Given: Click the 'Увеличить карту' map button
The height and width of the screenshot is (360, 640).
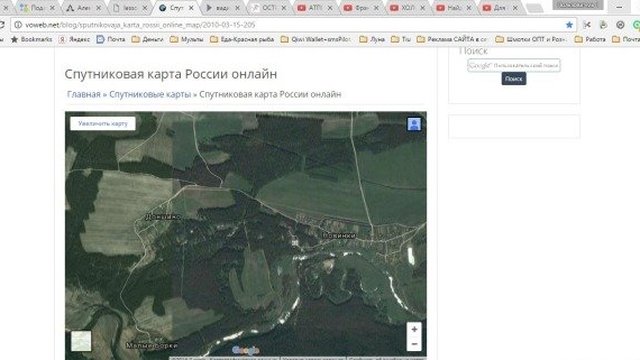Looking at the screenshot, I should point(103,124).
